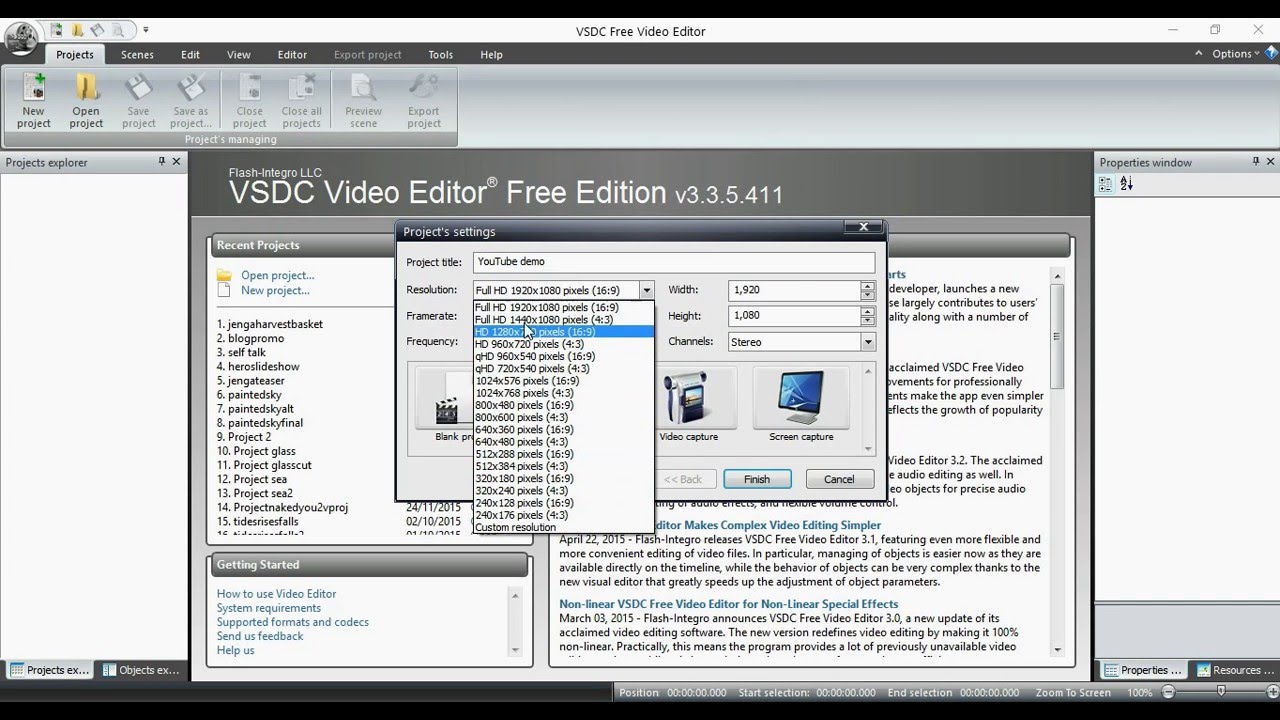The height and width of the screenshot is (720, 1280).
Task: Click the disabled Back button
Action: [x=683, y=479]
